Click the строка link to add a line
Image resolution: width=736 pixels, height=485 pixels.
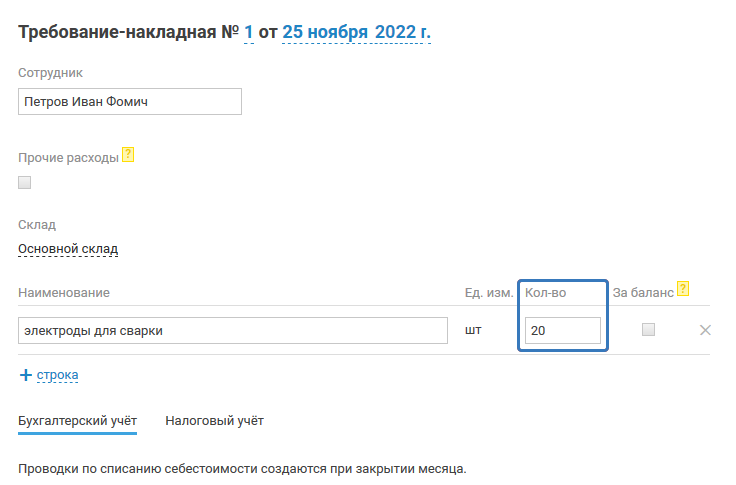coord(58,375)
